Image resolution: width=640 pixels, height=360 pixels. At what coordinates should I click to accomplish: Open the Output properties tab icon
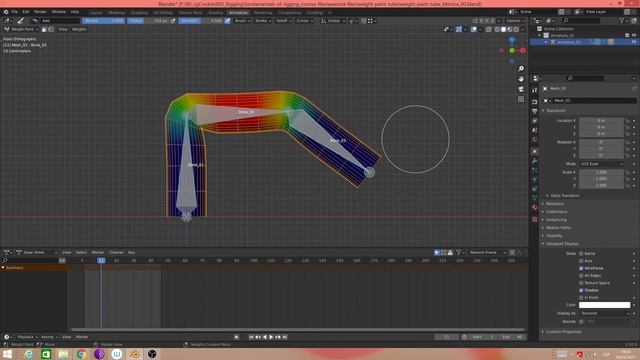pyautogui.click(x=535, y=111)
